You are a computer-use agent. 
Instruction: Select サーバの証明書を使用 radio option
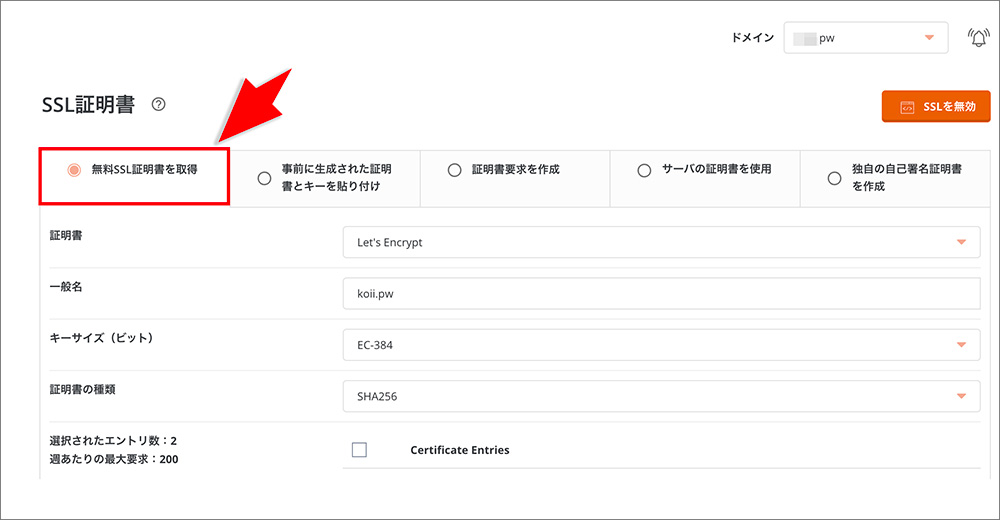click(644, 170)
